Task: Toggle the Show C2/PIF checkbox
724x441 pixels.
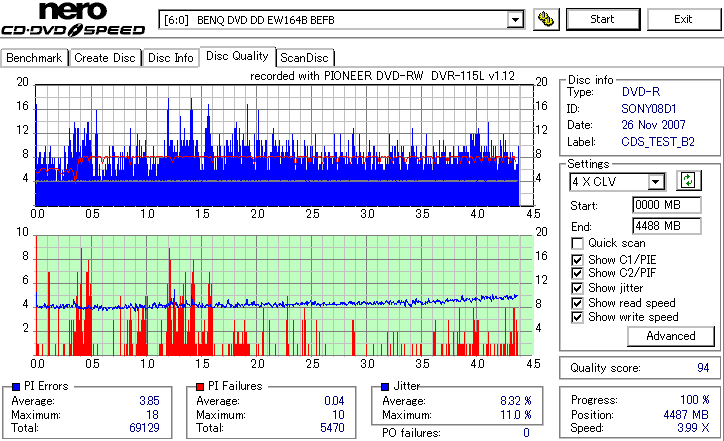Action: (577, 273)
